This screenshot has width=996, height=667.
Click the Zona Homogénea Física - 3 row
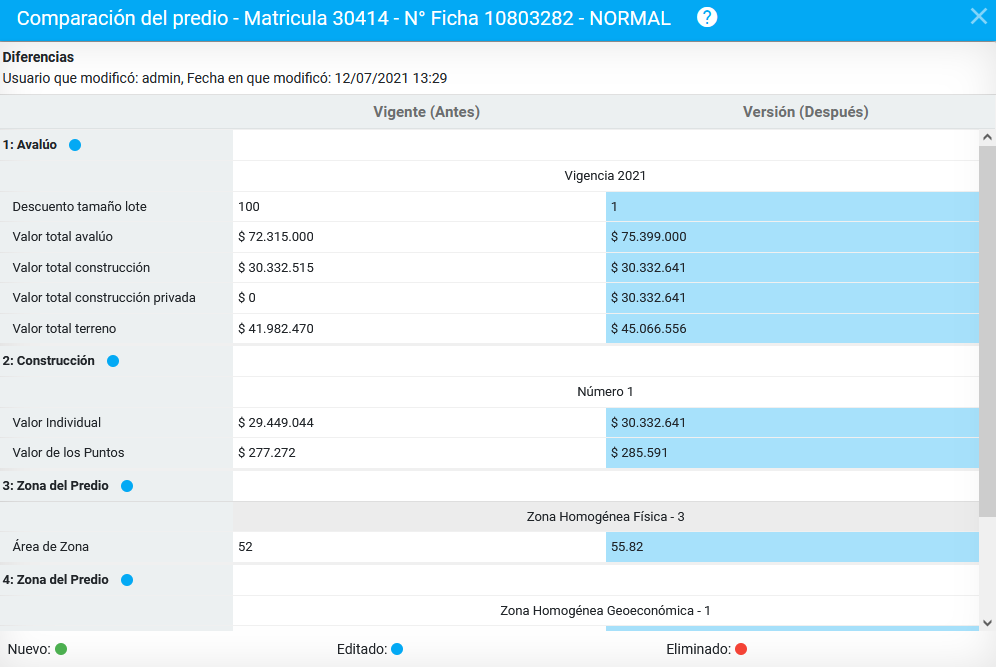click(605, 517)
